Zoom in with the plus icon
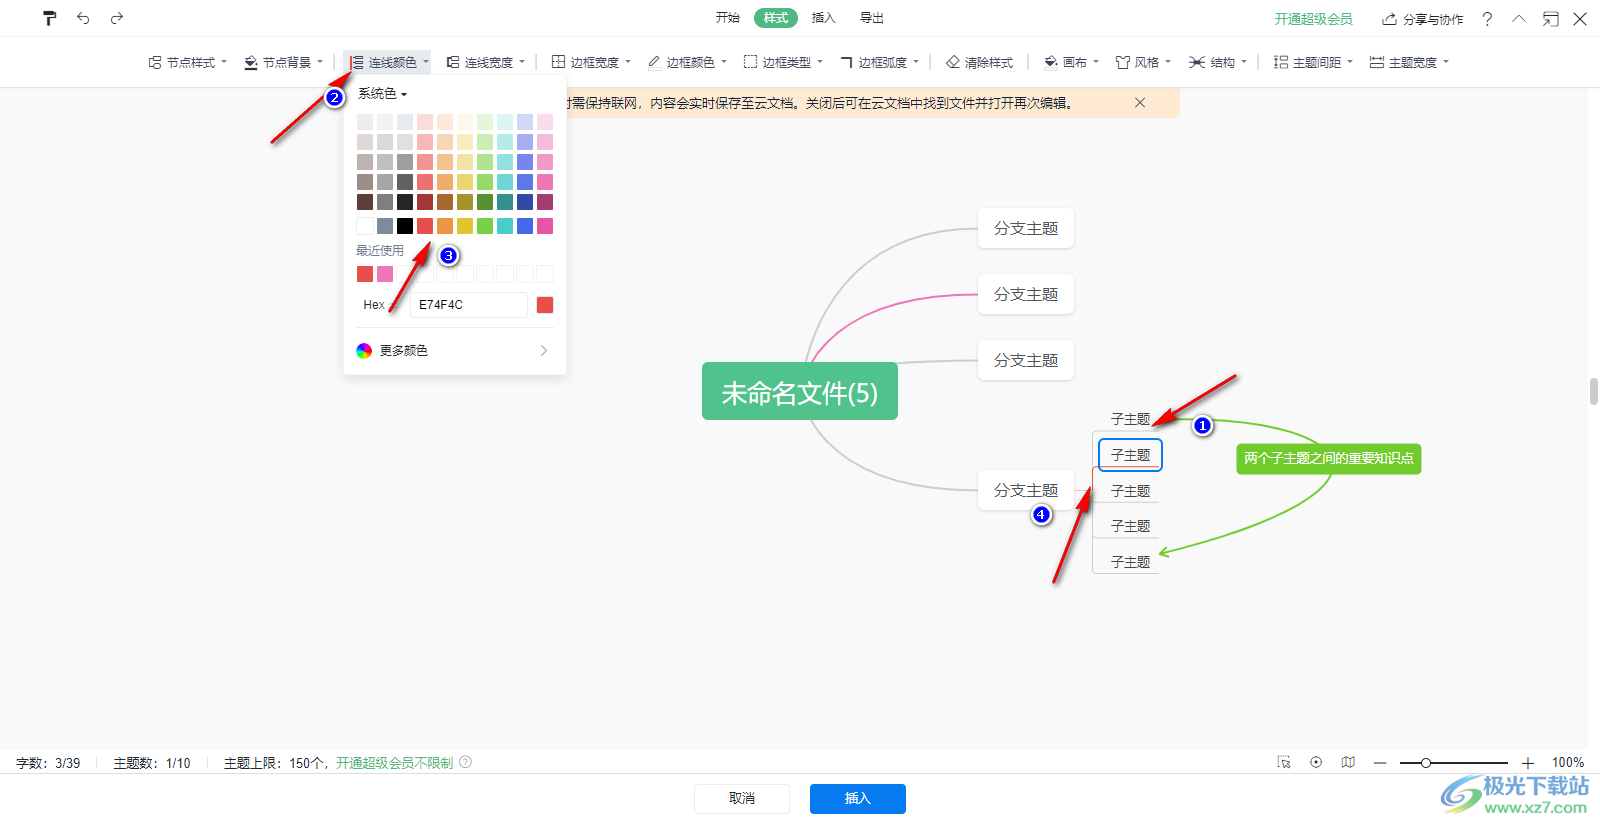 tap(1528, 763)
